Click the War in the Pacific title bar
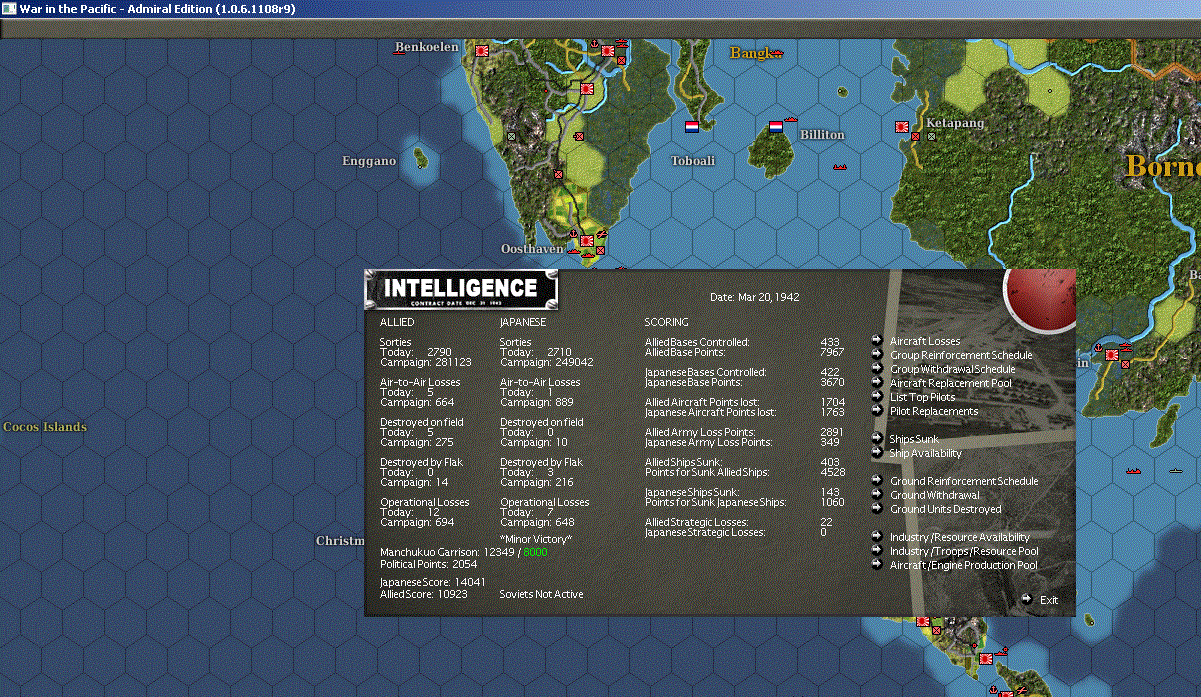This screenshot has width=1201, height=697. pyautogui.click(x=600, y=8)
